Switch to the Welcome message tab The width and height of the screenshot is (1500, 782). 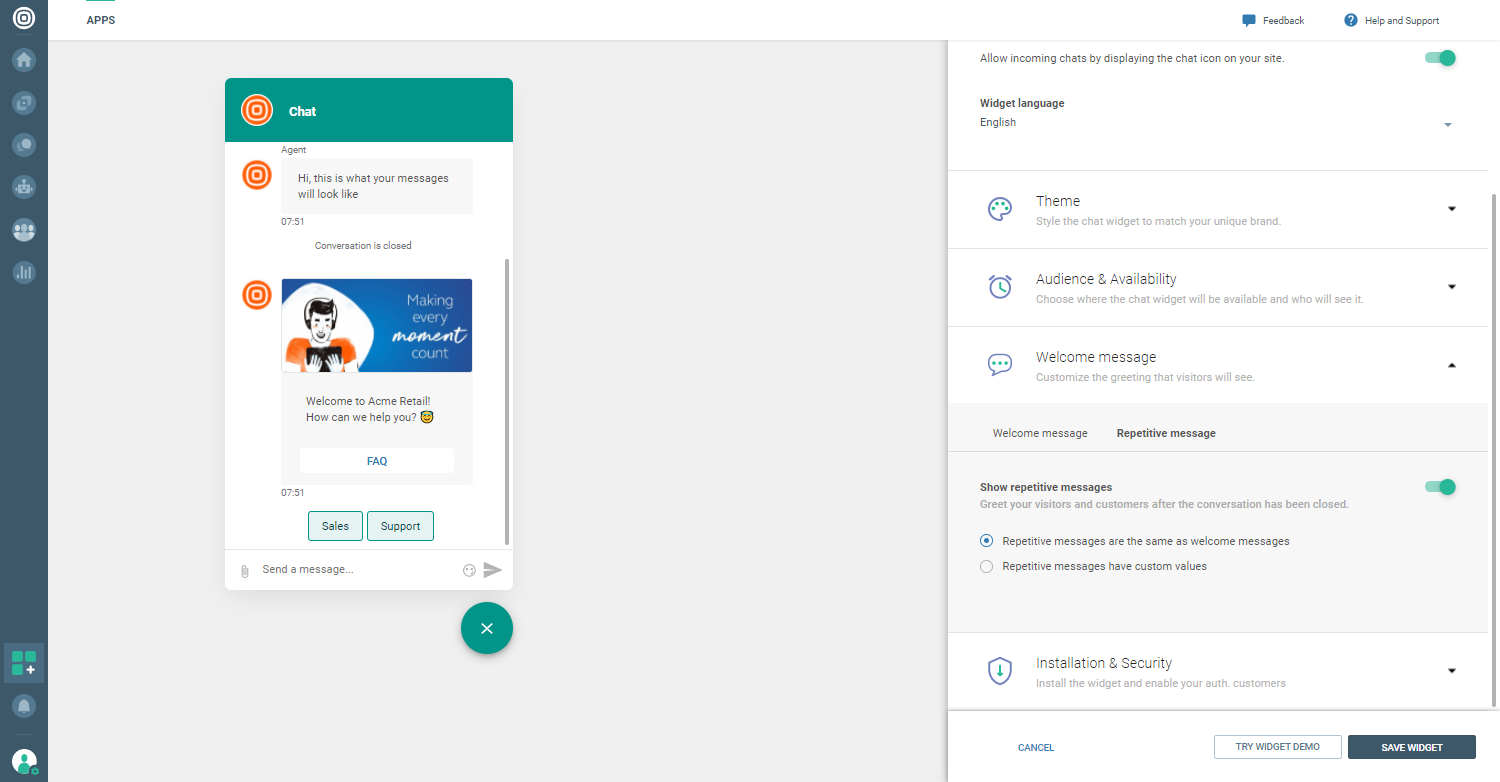tap(1040, 433)
